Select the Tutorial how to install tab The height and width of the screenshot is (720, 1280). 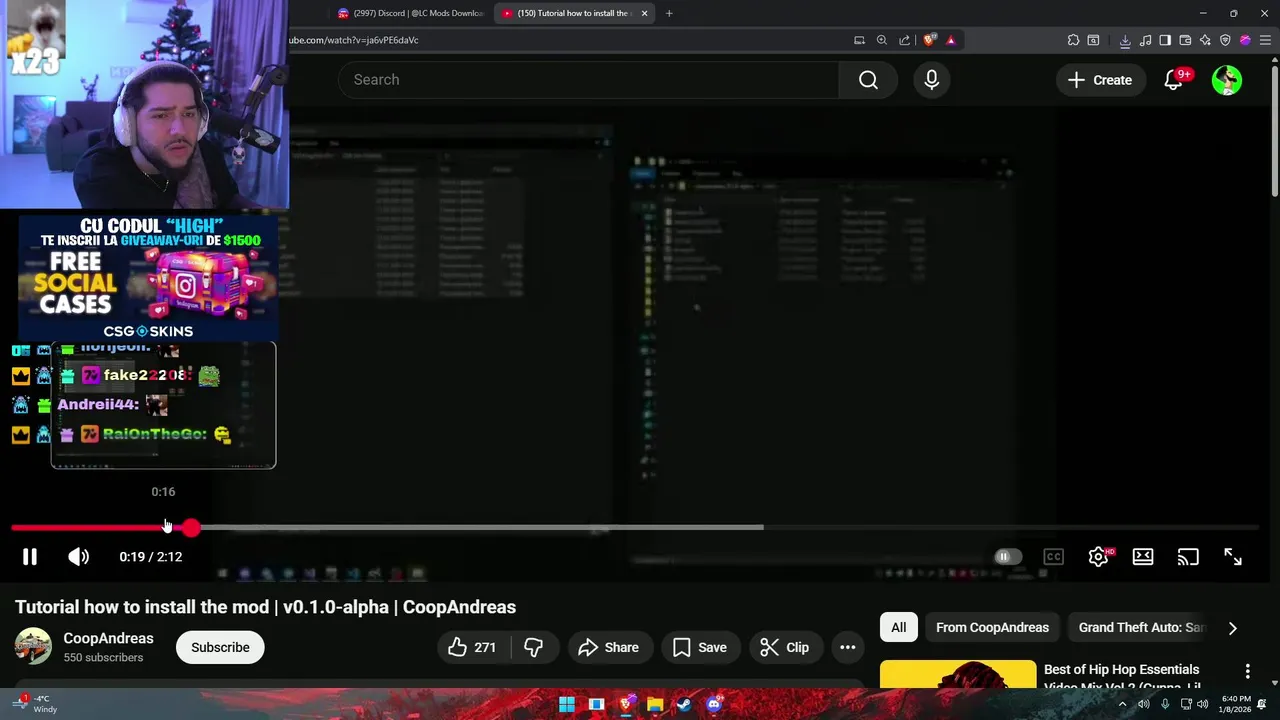[572, 13]
